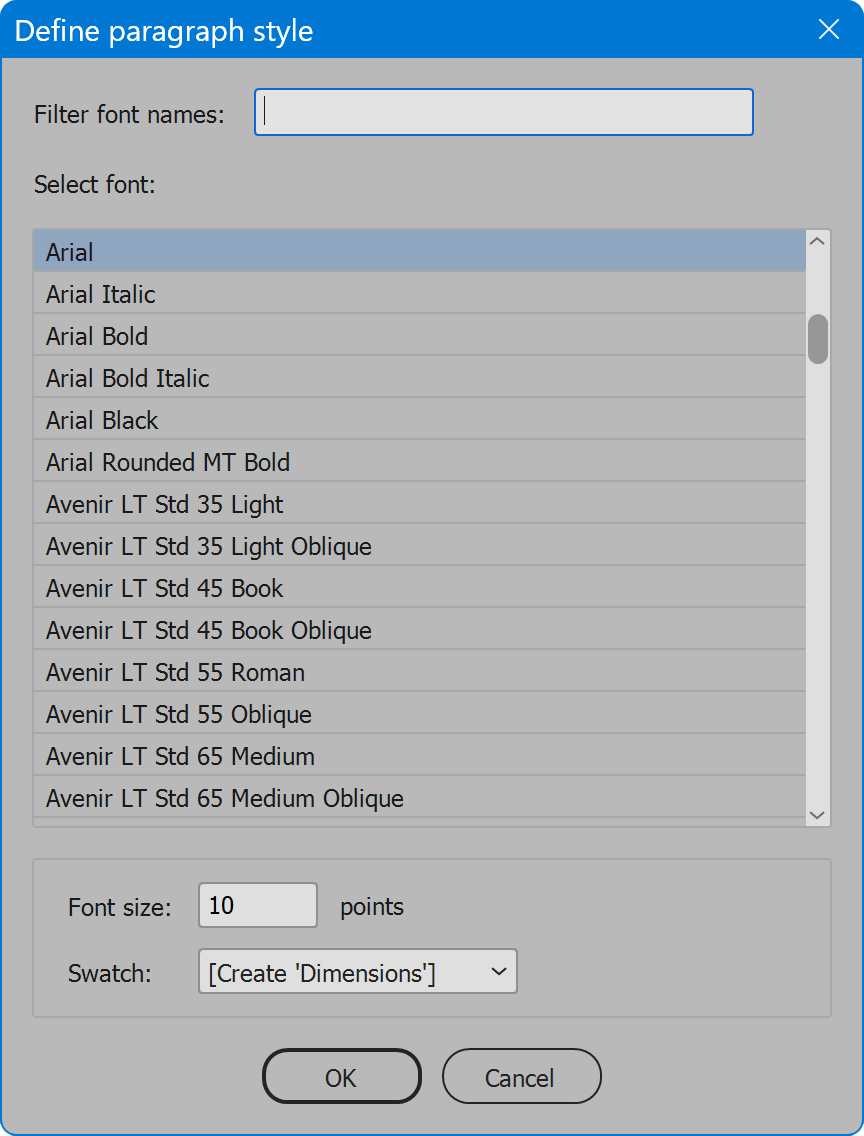Click the Font size input field
Image resolution: width=864 pixels, height=1136 pixels.
(x=258, y=905)
